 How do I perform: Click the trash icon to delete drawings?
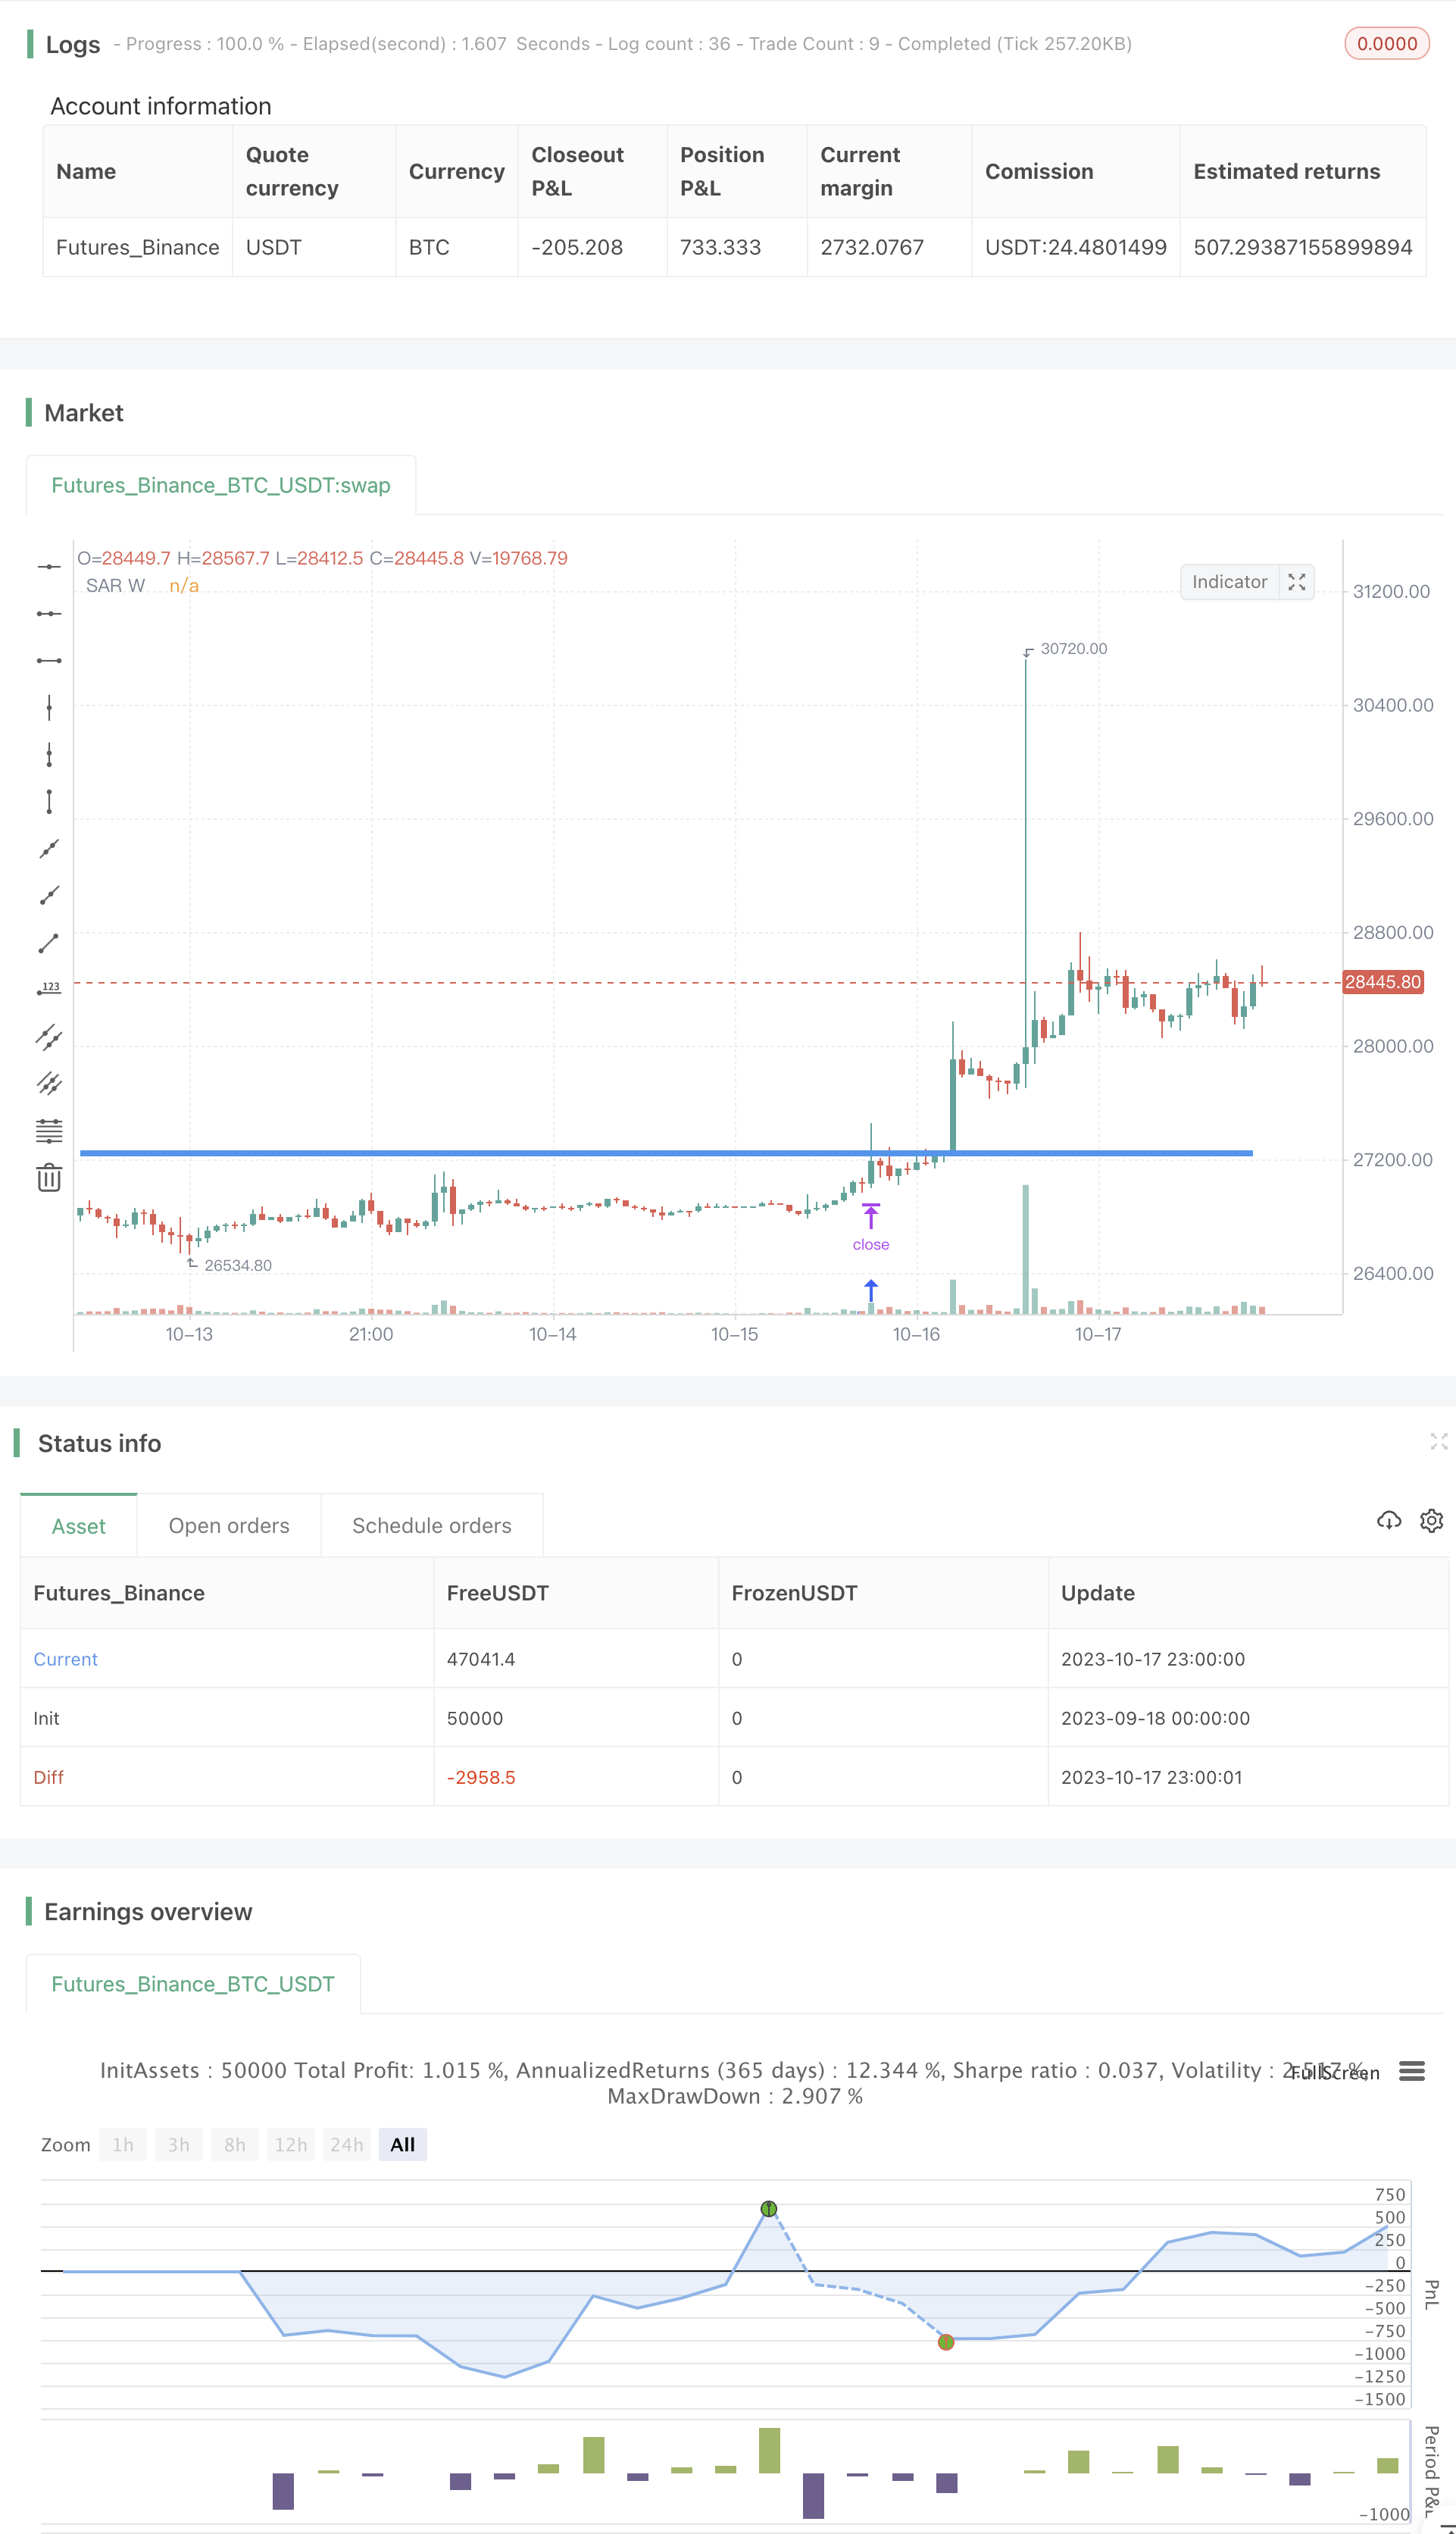[x=49, y=1177]
